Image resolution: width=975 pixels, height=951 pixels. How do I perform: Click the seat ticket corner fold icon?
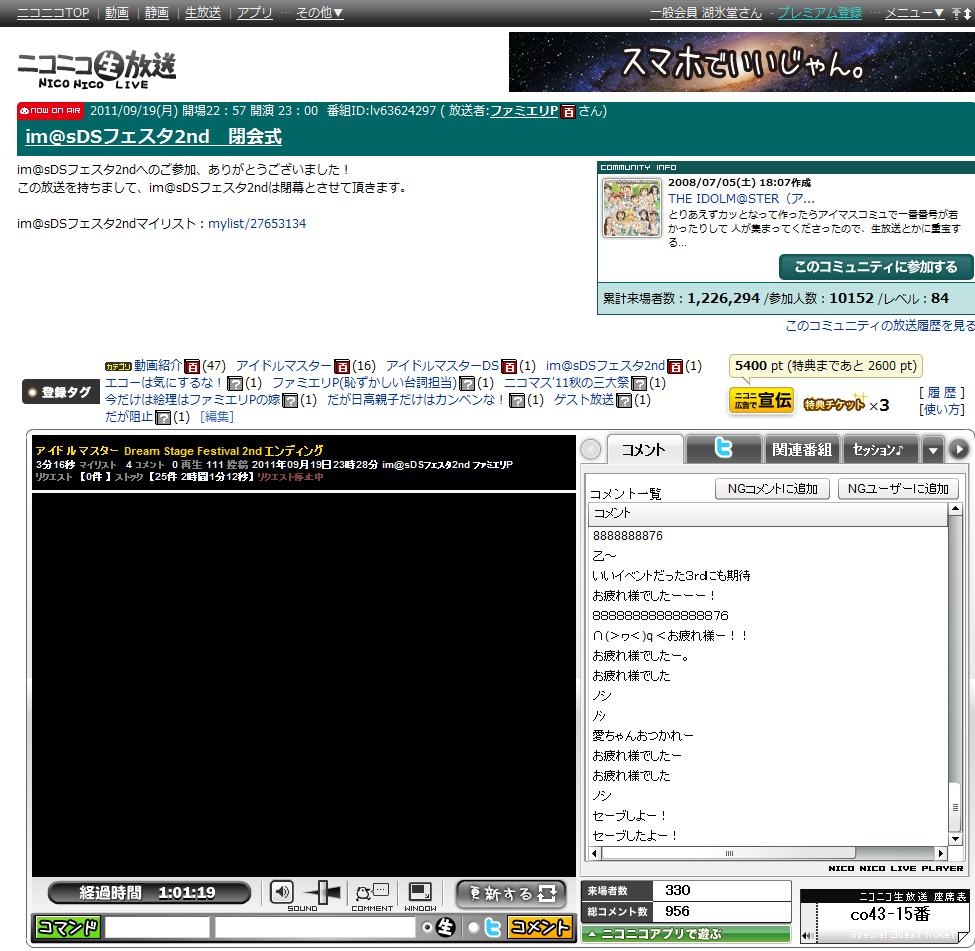coord(963,936)
